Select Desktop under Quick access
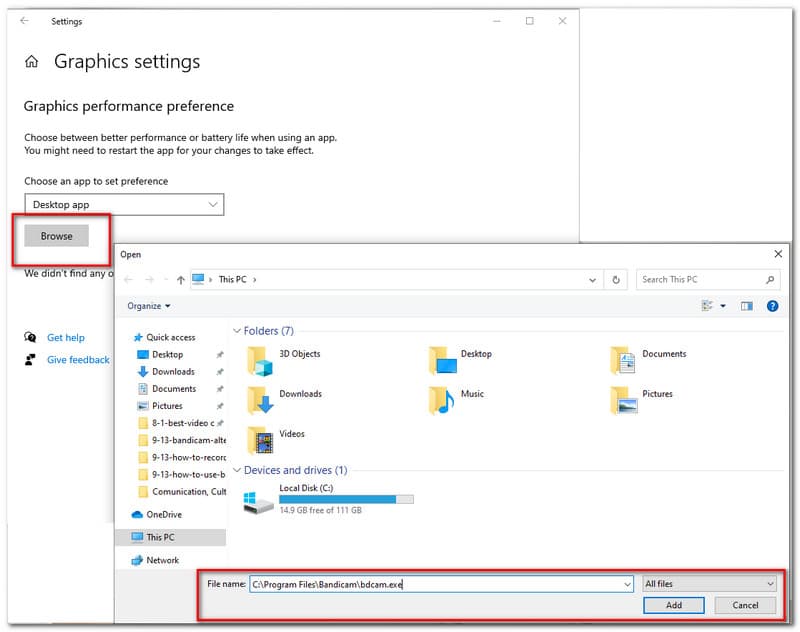Screen dimensions: 800x632 [167, 355]
